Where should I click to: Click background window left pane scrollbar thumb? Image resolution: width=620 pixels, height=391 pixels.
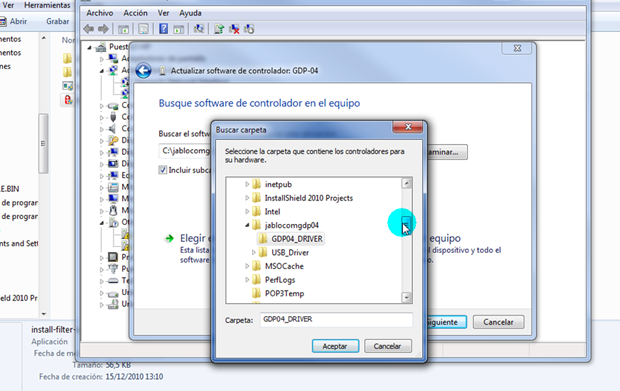pyautogui.click(x=43, y=144)
